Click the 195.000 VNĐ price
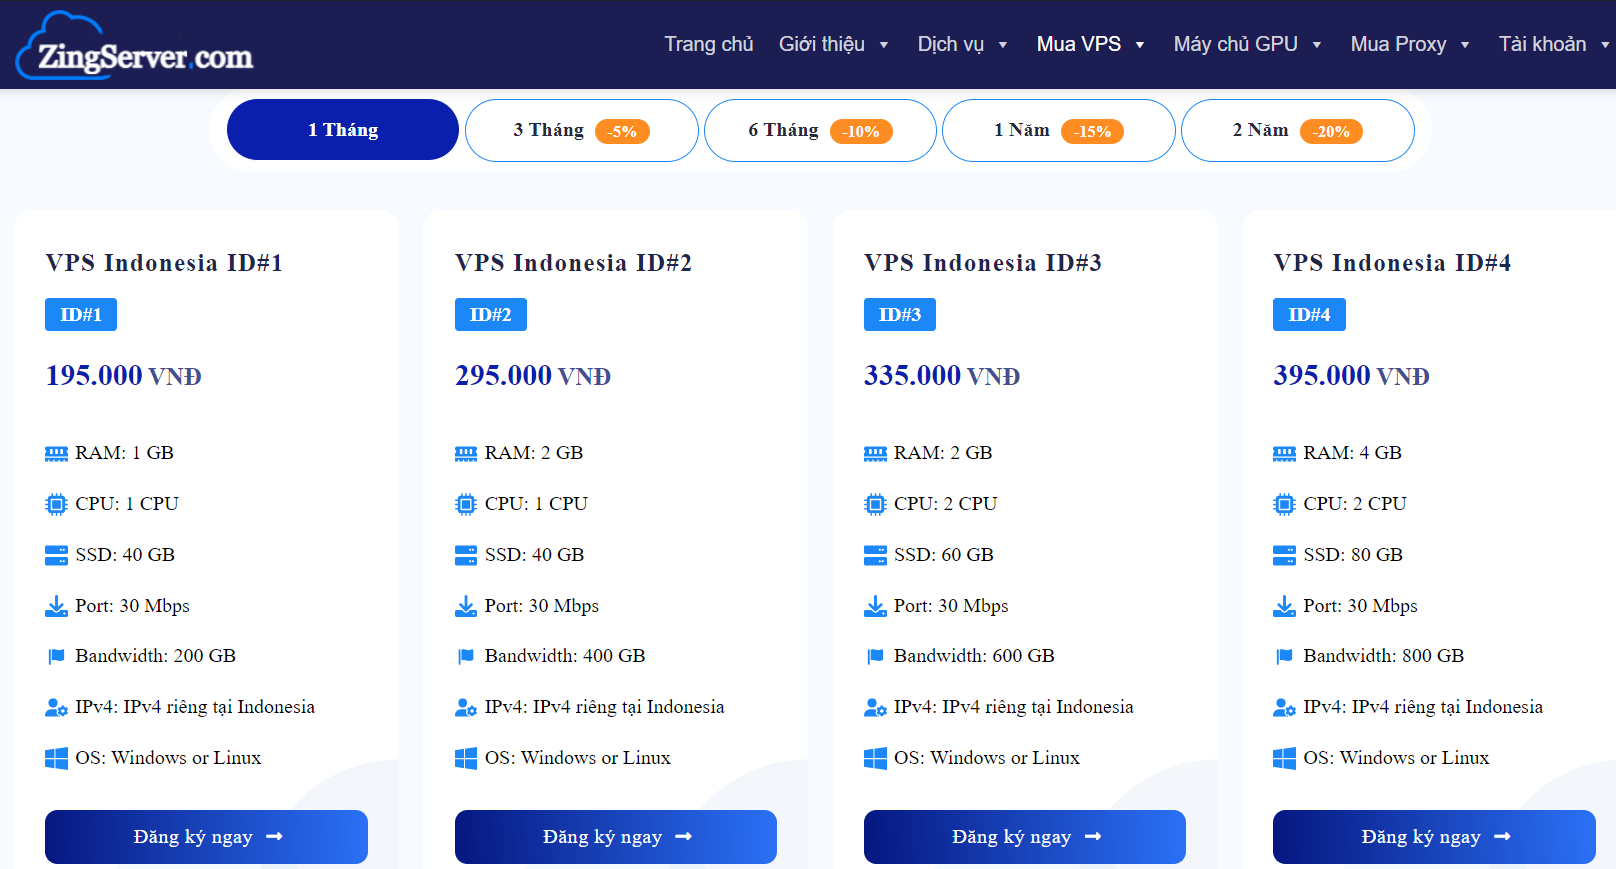The height and width of the screenshot is (869, 1616). pyautogui.click(x=124, y=376)
